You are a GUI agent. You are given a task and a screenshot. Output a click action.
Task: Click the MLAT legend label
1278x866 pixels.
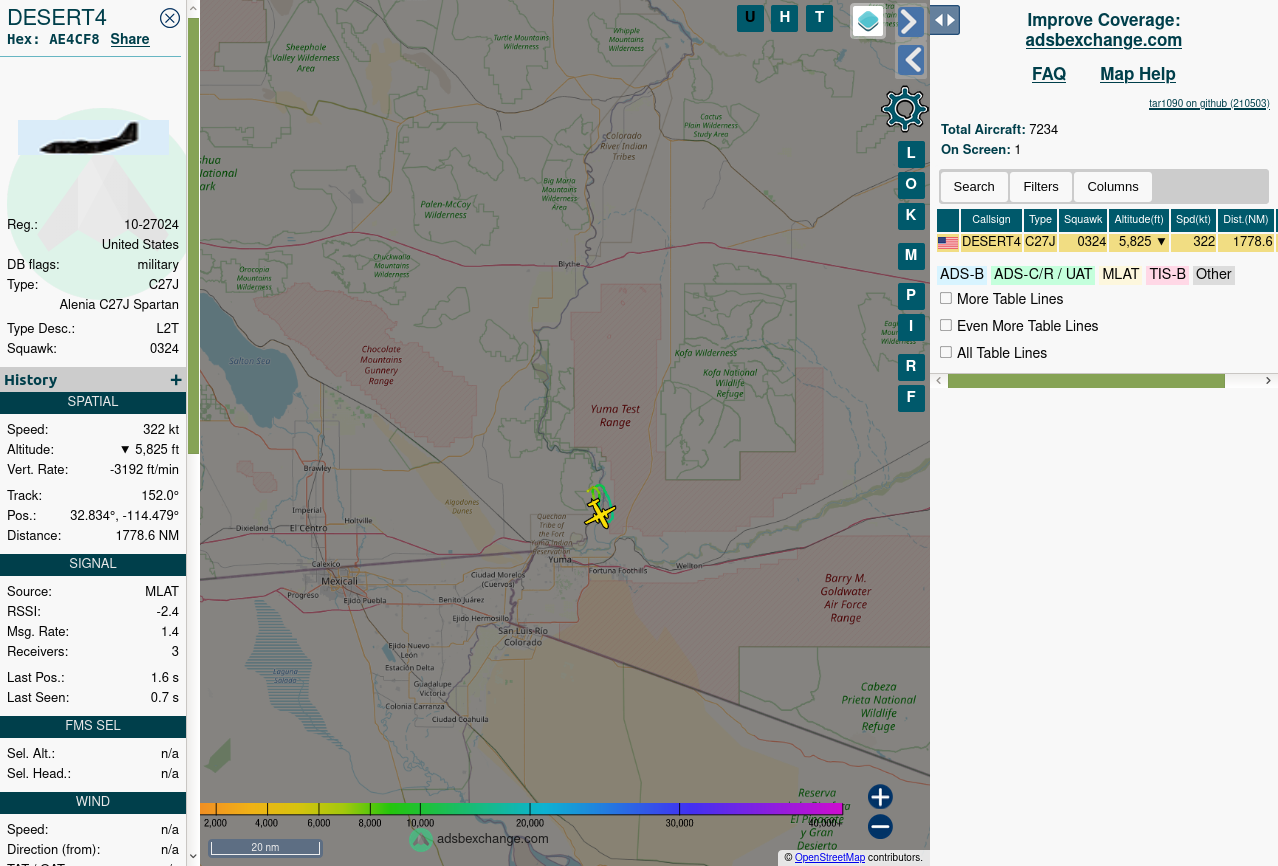coord(1121,274)
